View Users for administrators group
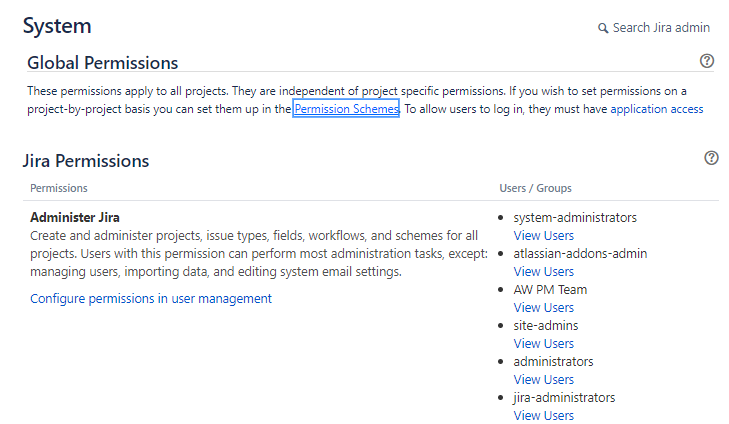Image resolution: width=729 pixels, height=424 pixels. (x=543, y=380)
